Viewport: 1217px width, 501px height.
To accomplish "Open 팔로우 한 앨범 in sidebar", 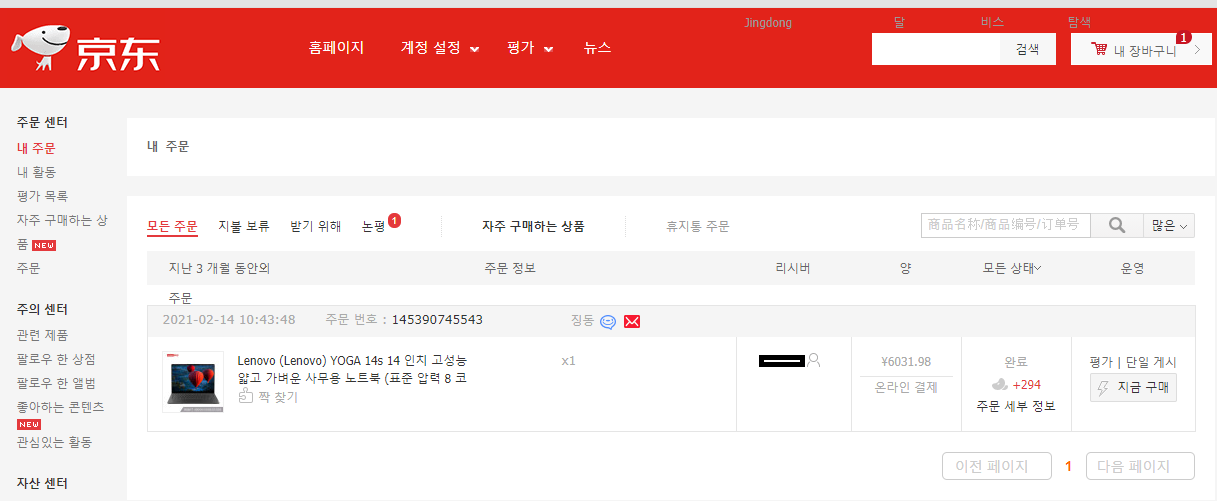I will point(56,383).
